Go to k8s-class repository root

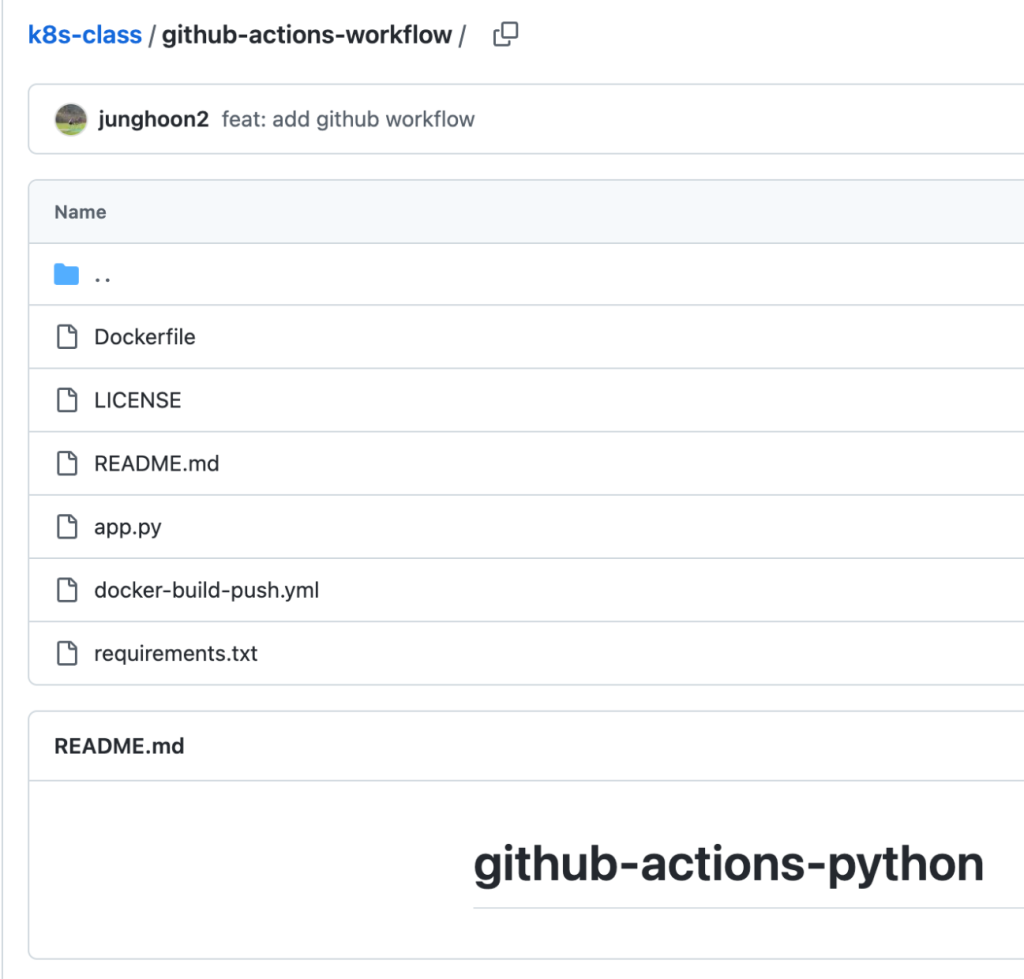(x=85, y=35)
